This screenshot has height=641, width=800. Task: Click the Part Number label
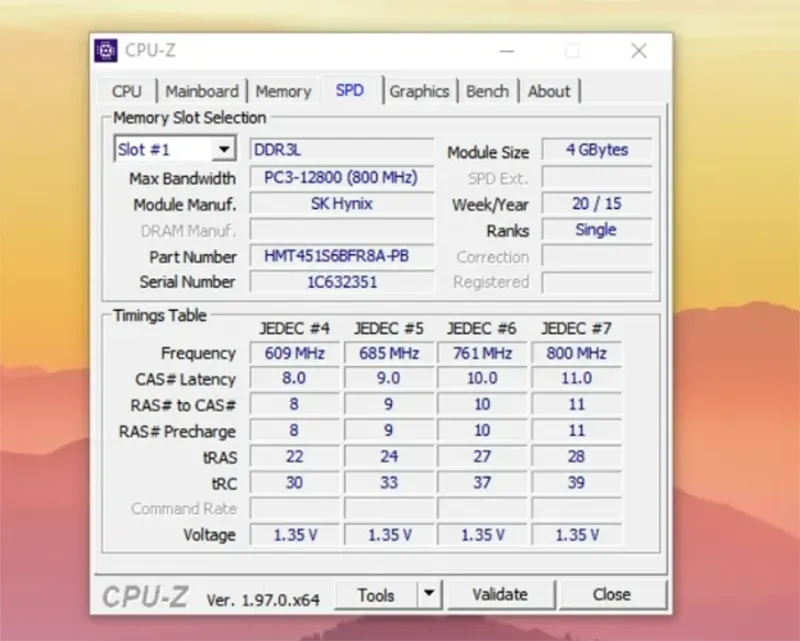coord(193,257)
